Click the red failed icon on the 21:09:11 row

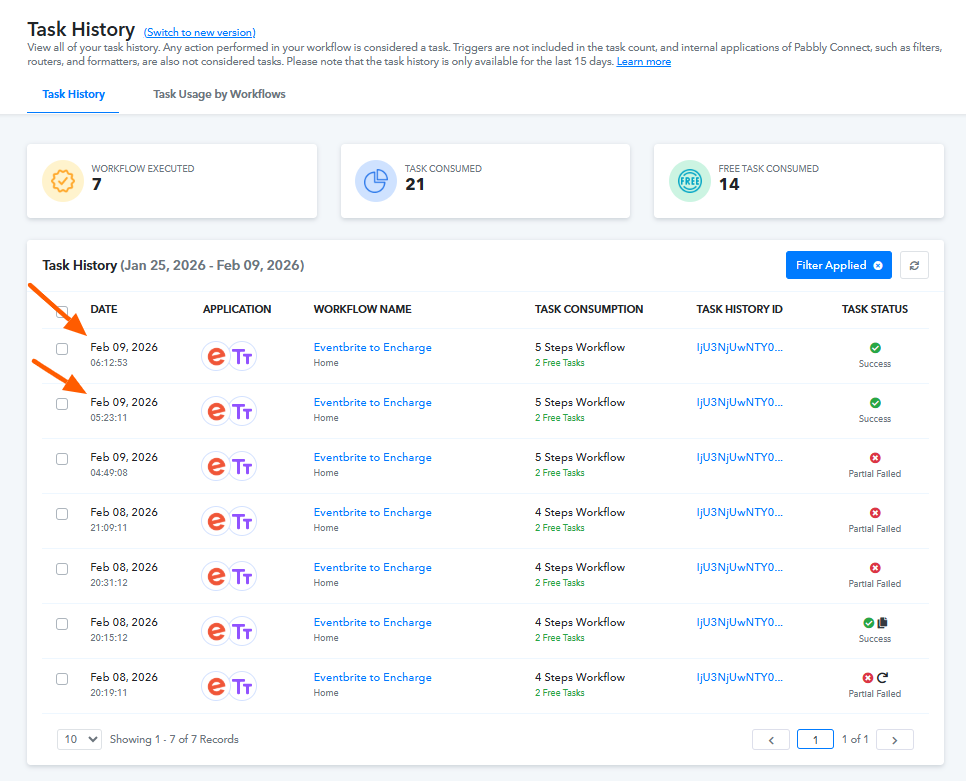coord(875,513)
